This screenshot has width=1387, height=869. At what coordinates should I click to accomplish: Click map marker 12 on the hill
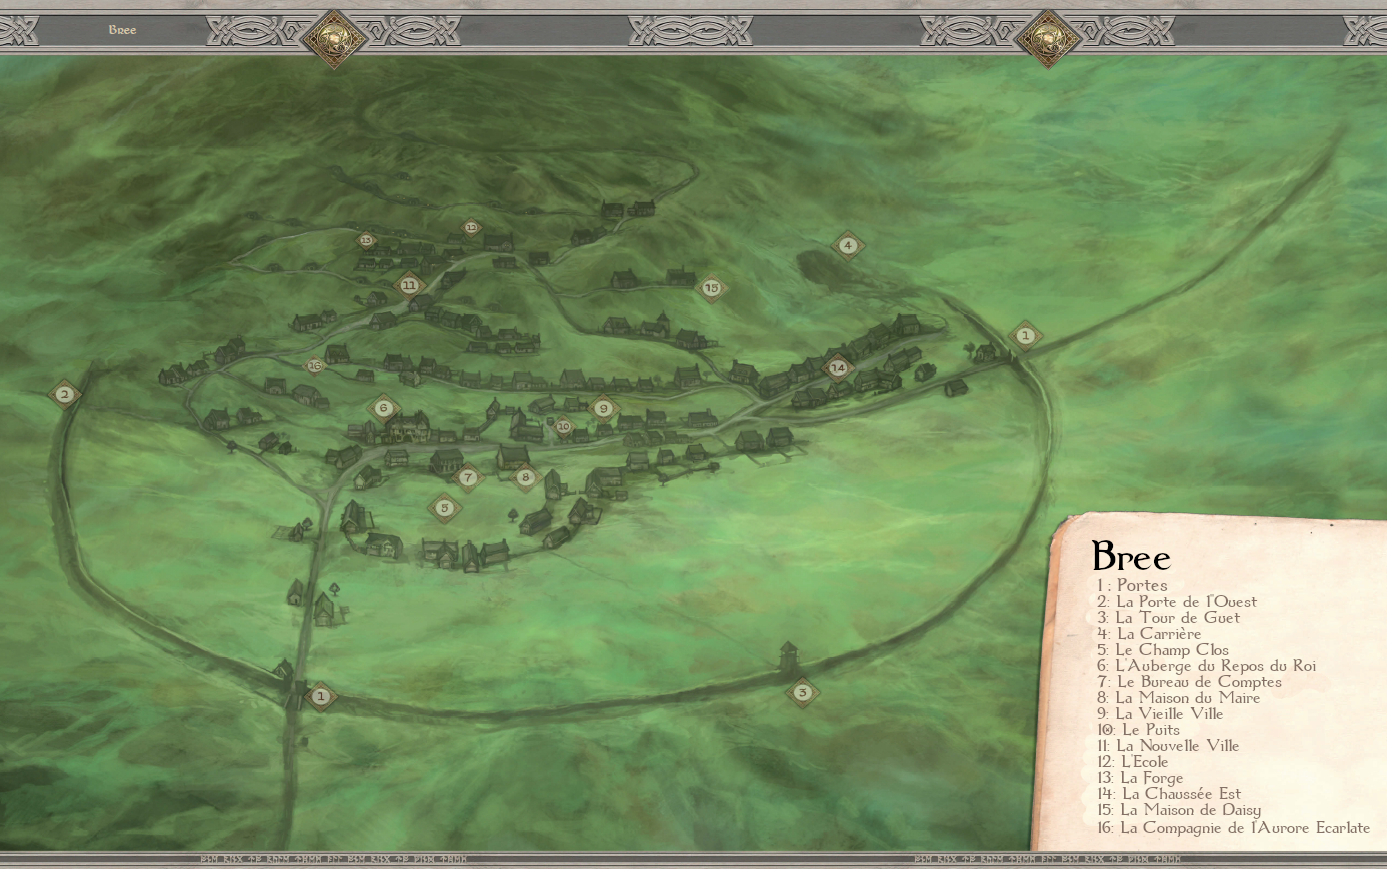click(471, 228)
